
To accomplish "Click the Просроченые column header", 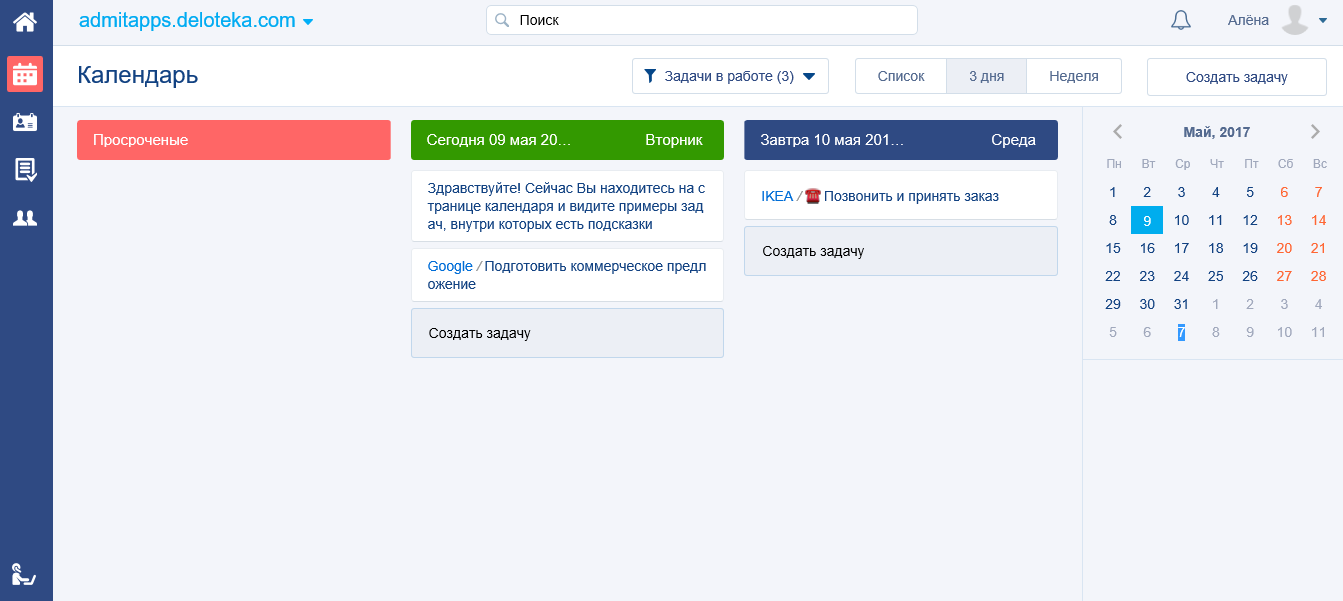I will [x=234, y=140].
